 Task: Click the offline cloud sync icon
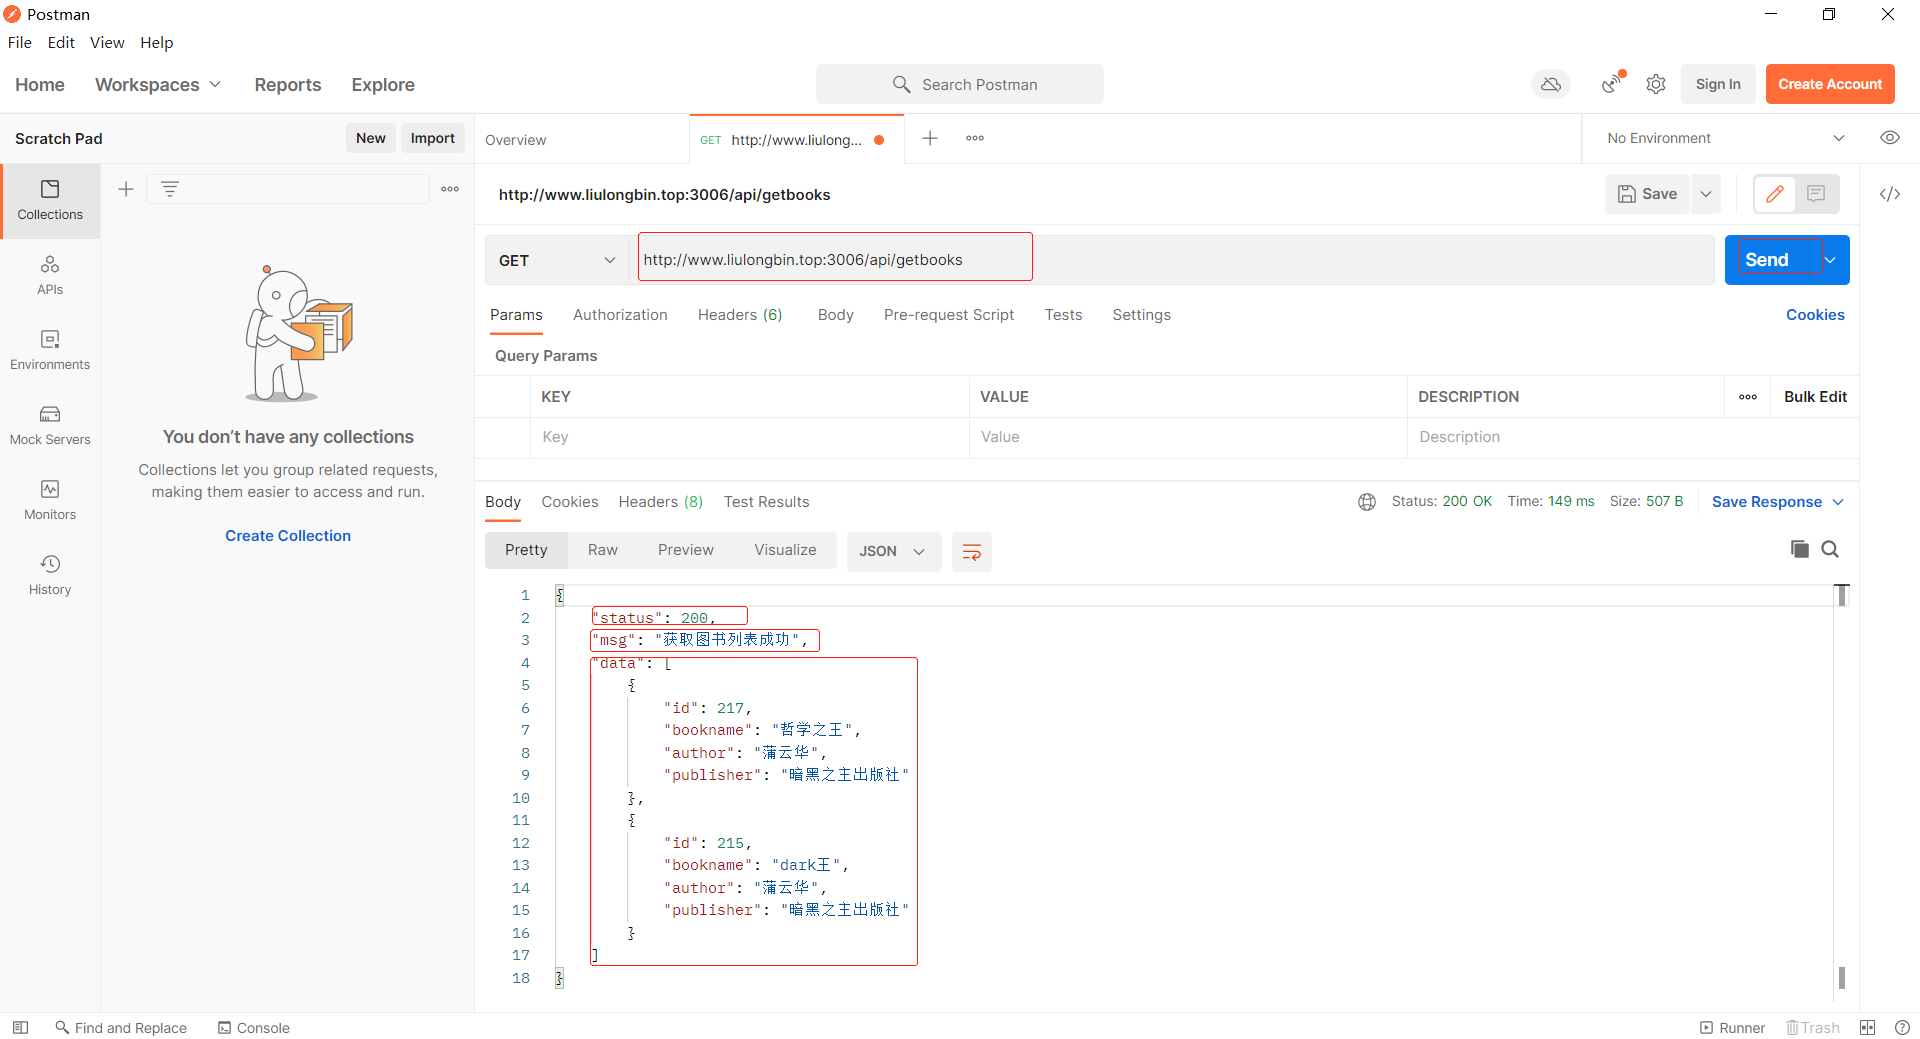click(x=1551, y=85)
